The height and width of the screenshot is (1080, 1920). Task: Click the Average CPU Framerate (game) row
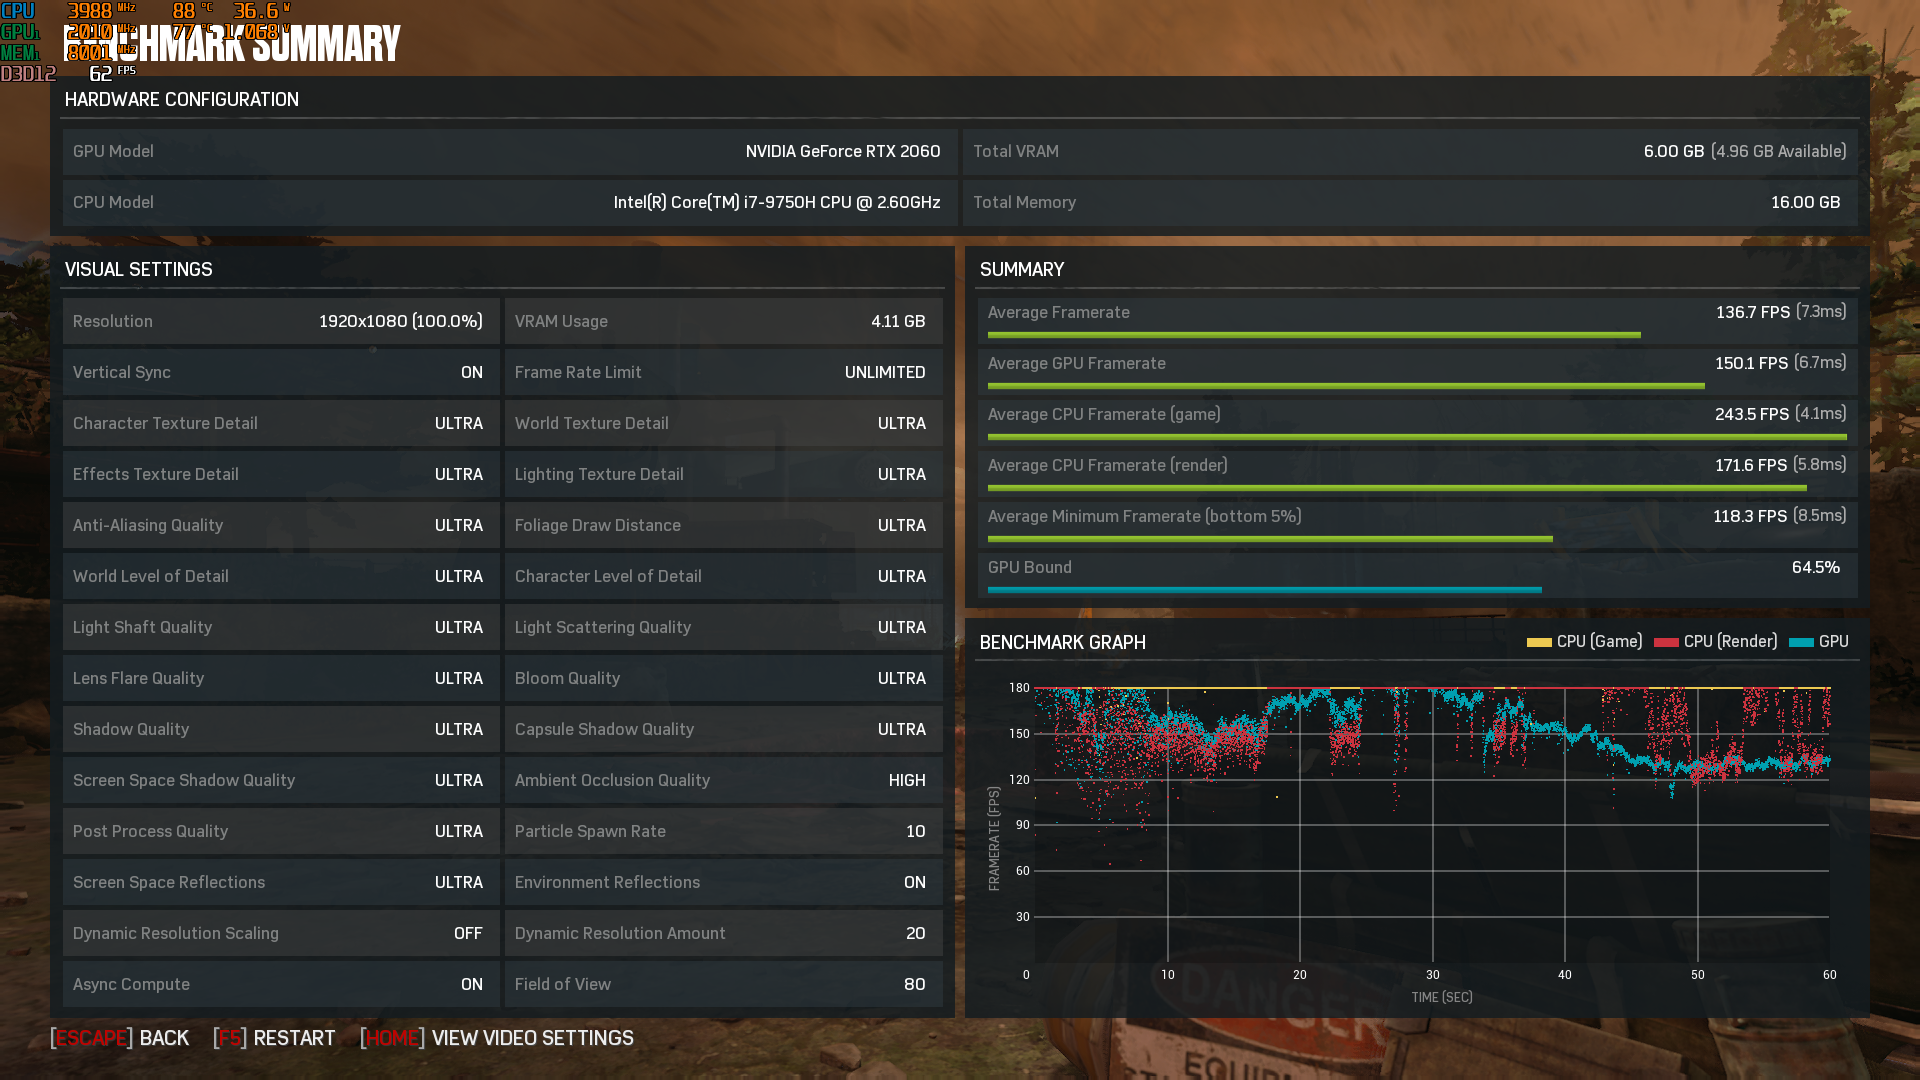(x=1417, y=423)
